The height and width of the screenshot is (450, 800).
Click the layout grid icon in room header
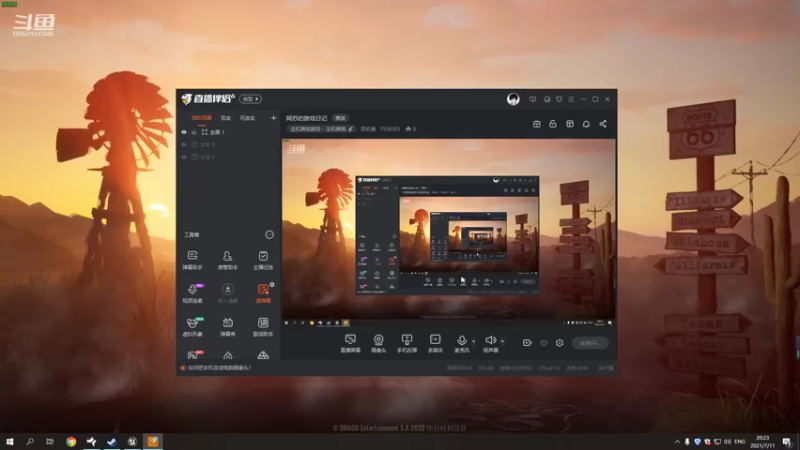point(569,124)
